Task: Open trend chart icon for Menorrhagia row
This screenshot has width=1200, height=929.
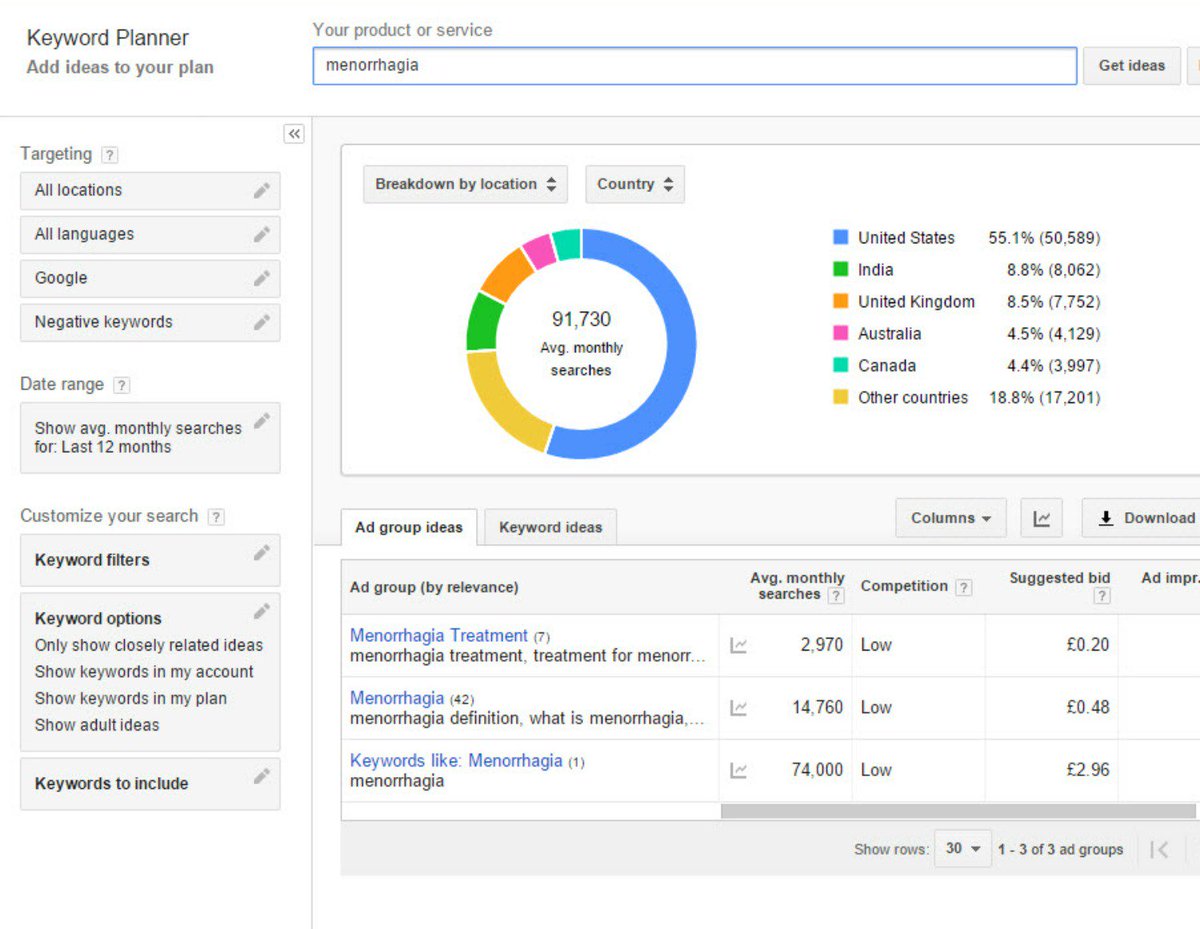Action: (738, 708)
